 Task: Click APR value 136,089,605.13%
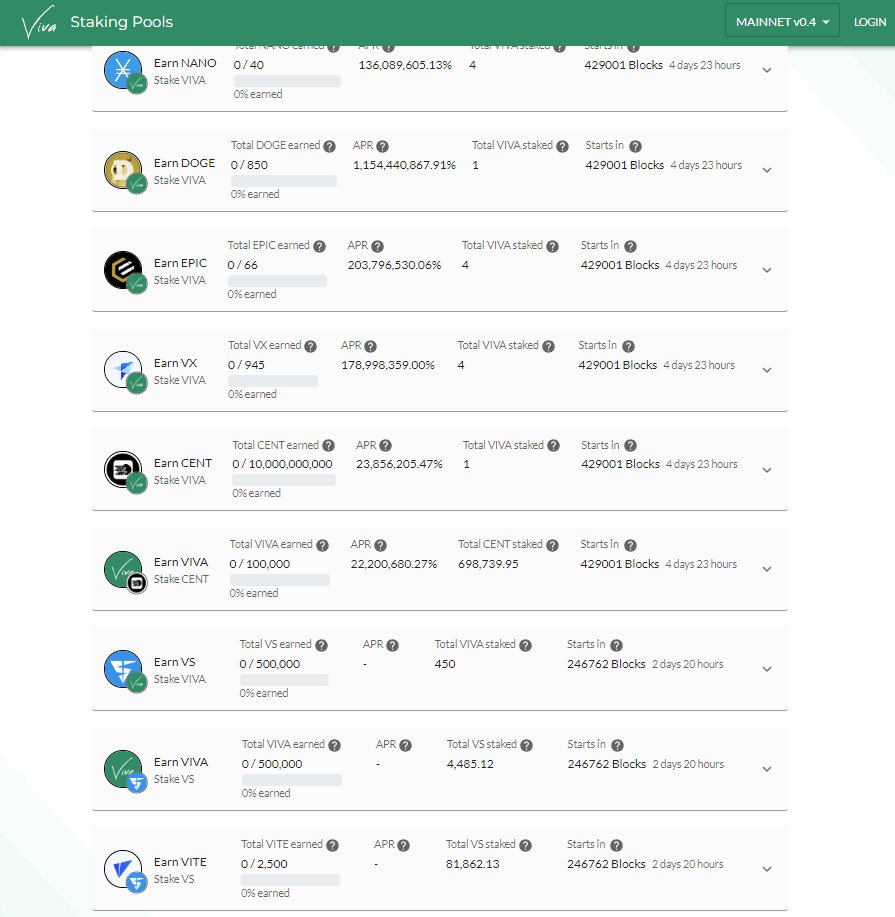[405, 65]
